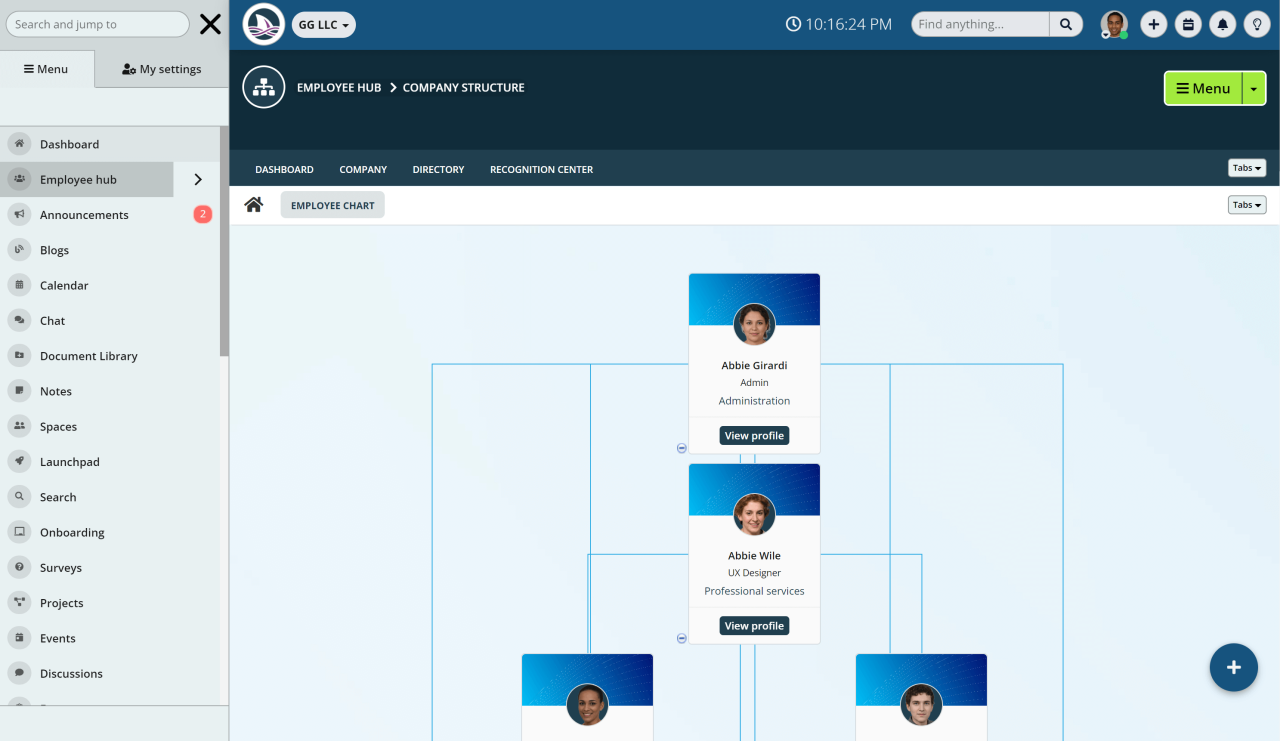This screenshot has width=1280, height=741.
Task: Open your profile status avatar menu
Action: coord(1114,23)
